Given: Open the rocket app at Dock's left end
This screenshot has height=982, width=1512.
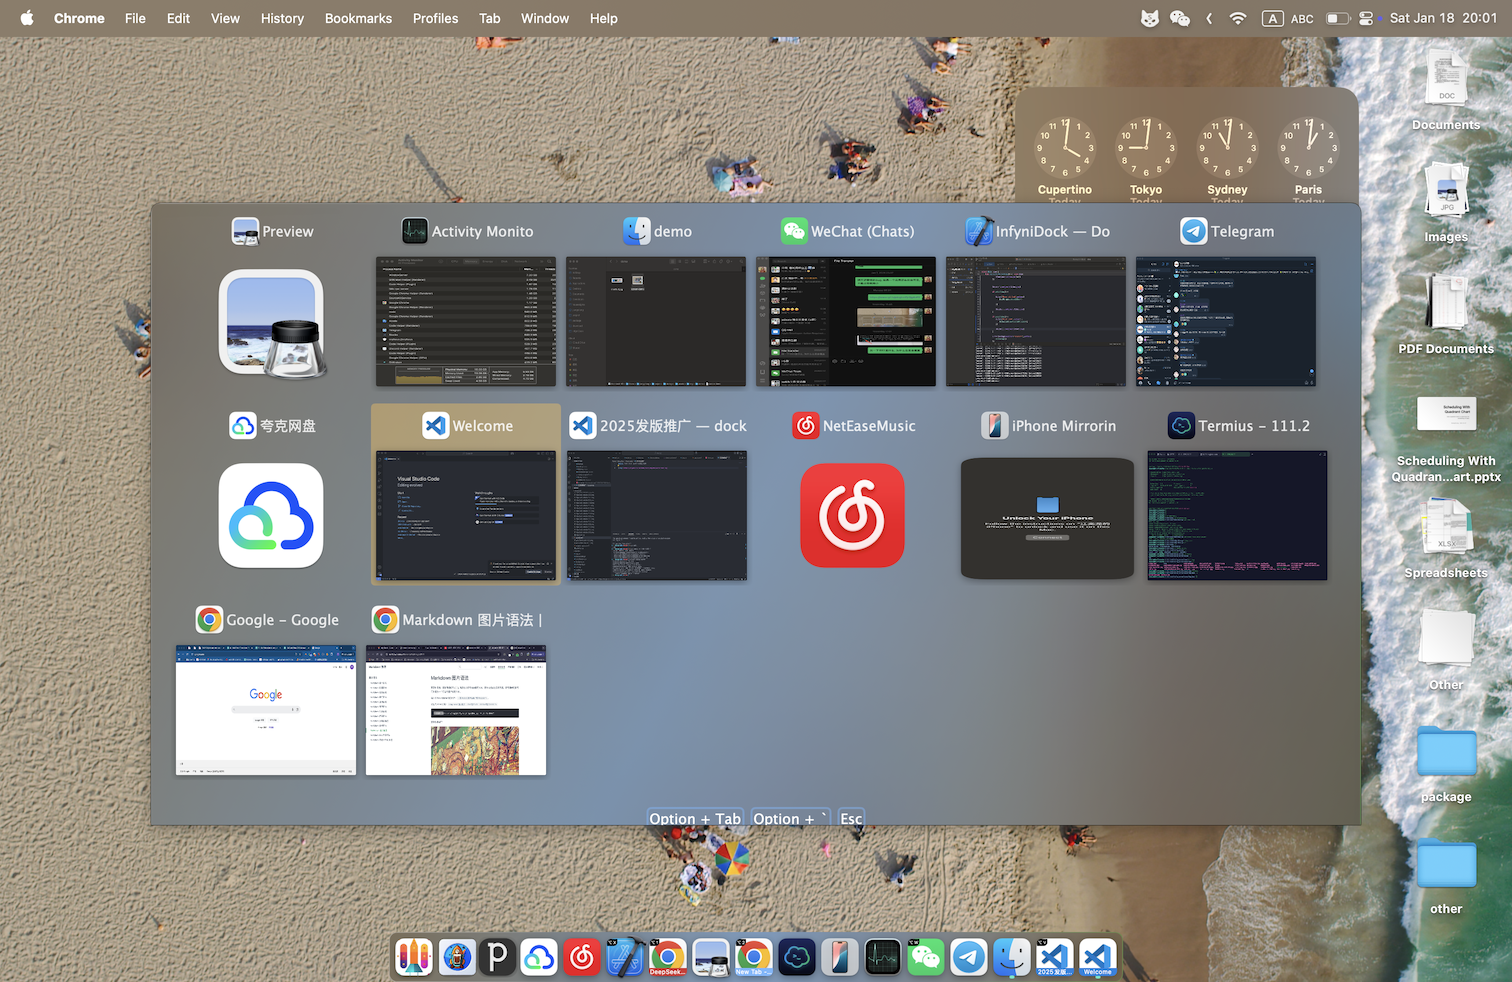Looking at the screenshot, I should click(413, 957).
